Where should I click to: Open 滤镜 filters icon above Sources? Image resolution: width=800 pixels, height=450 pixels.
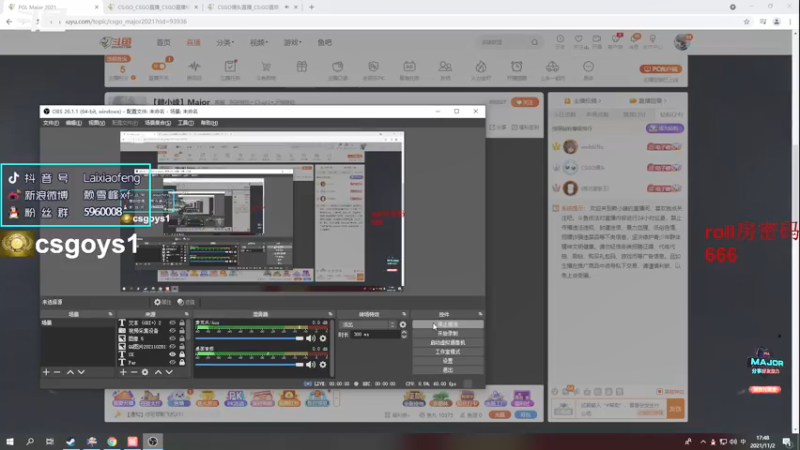pyautogui.click(x=186, y=302)
